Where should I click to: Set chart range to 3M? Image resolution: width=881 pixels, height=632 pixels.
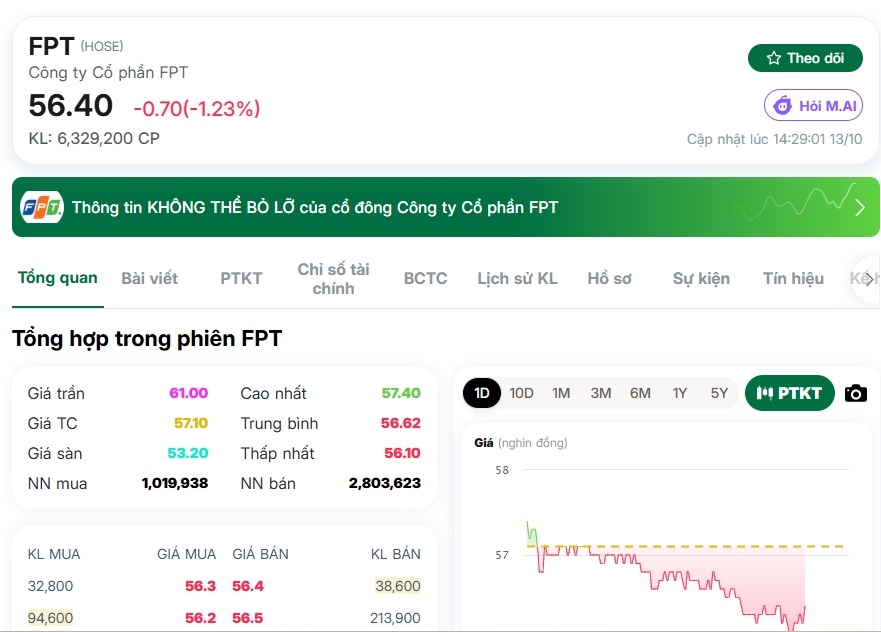[601, 393]
